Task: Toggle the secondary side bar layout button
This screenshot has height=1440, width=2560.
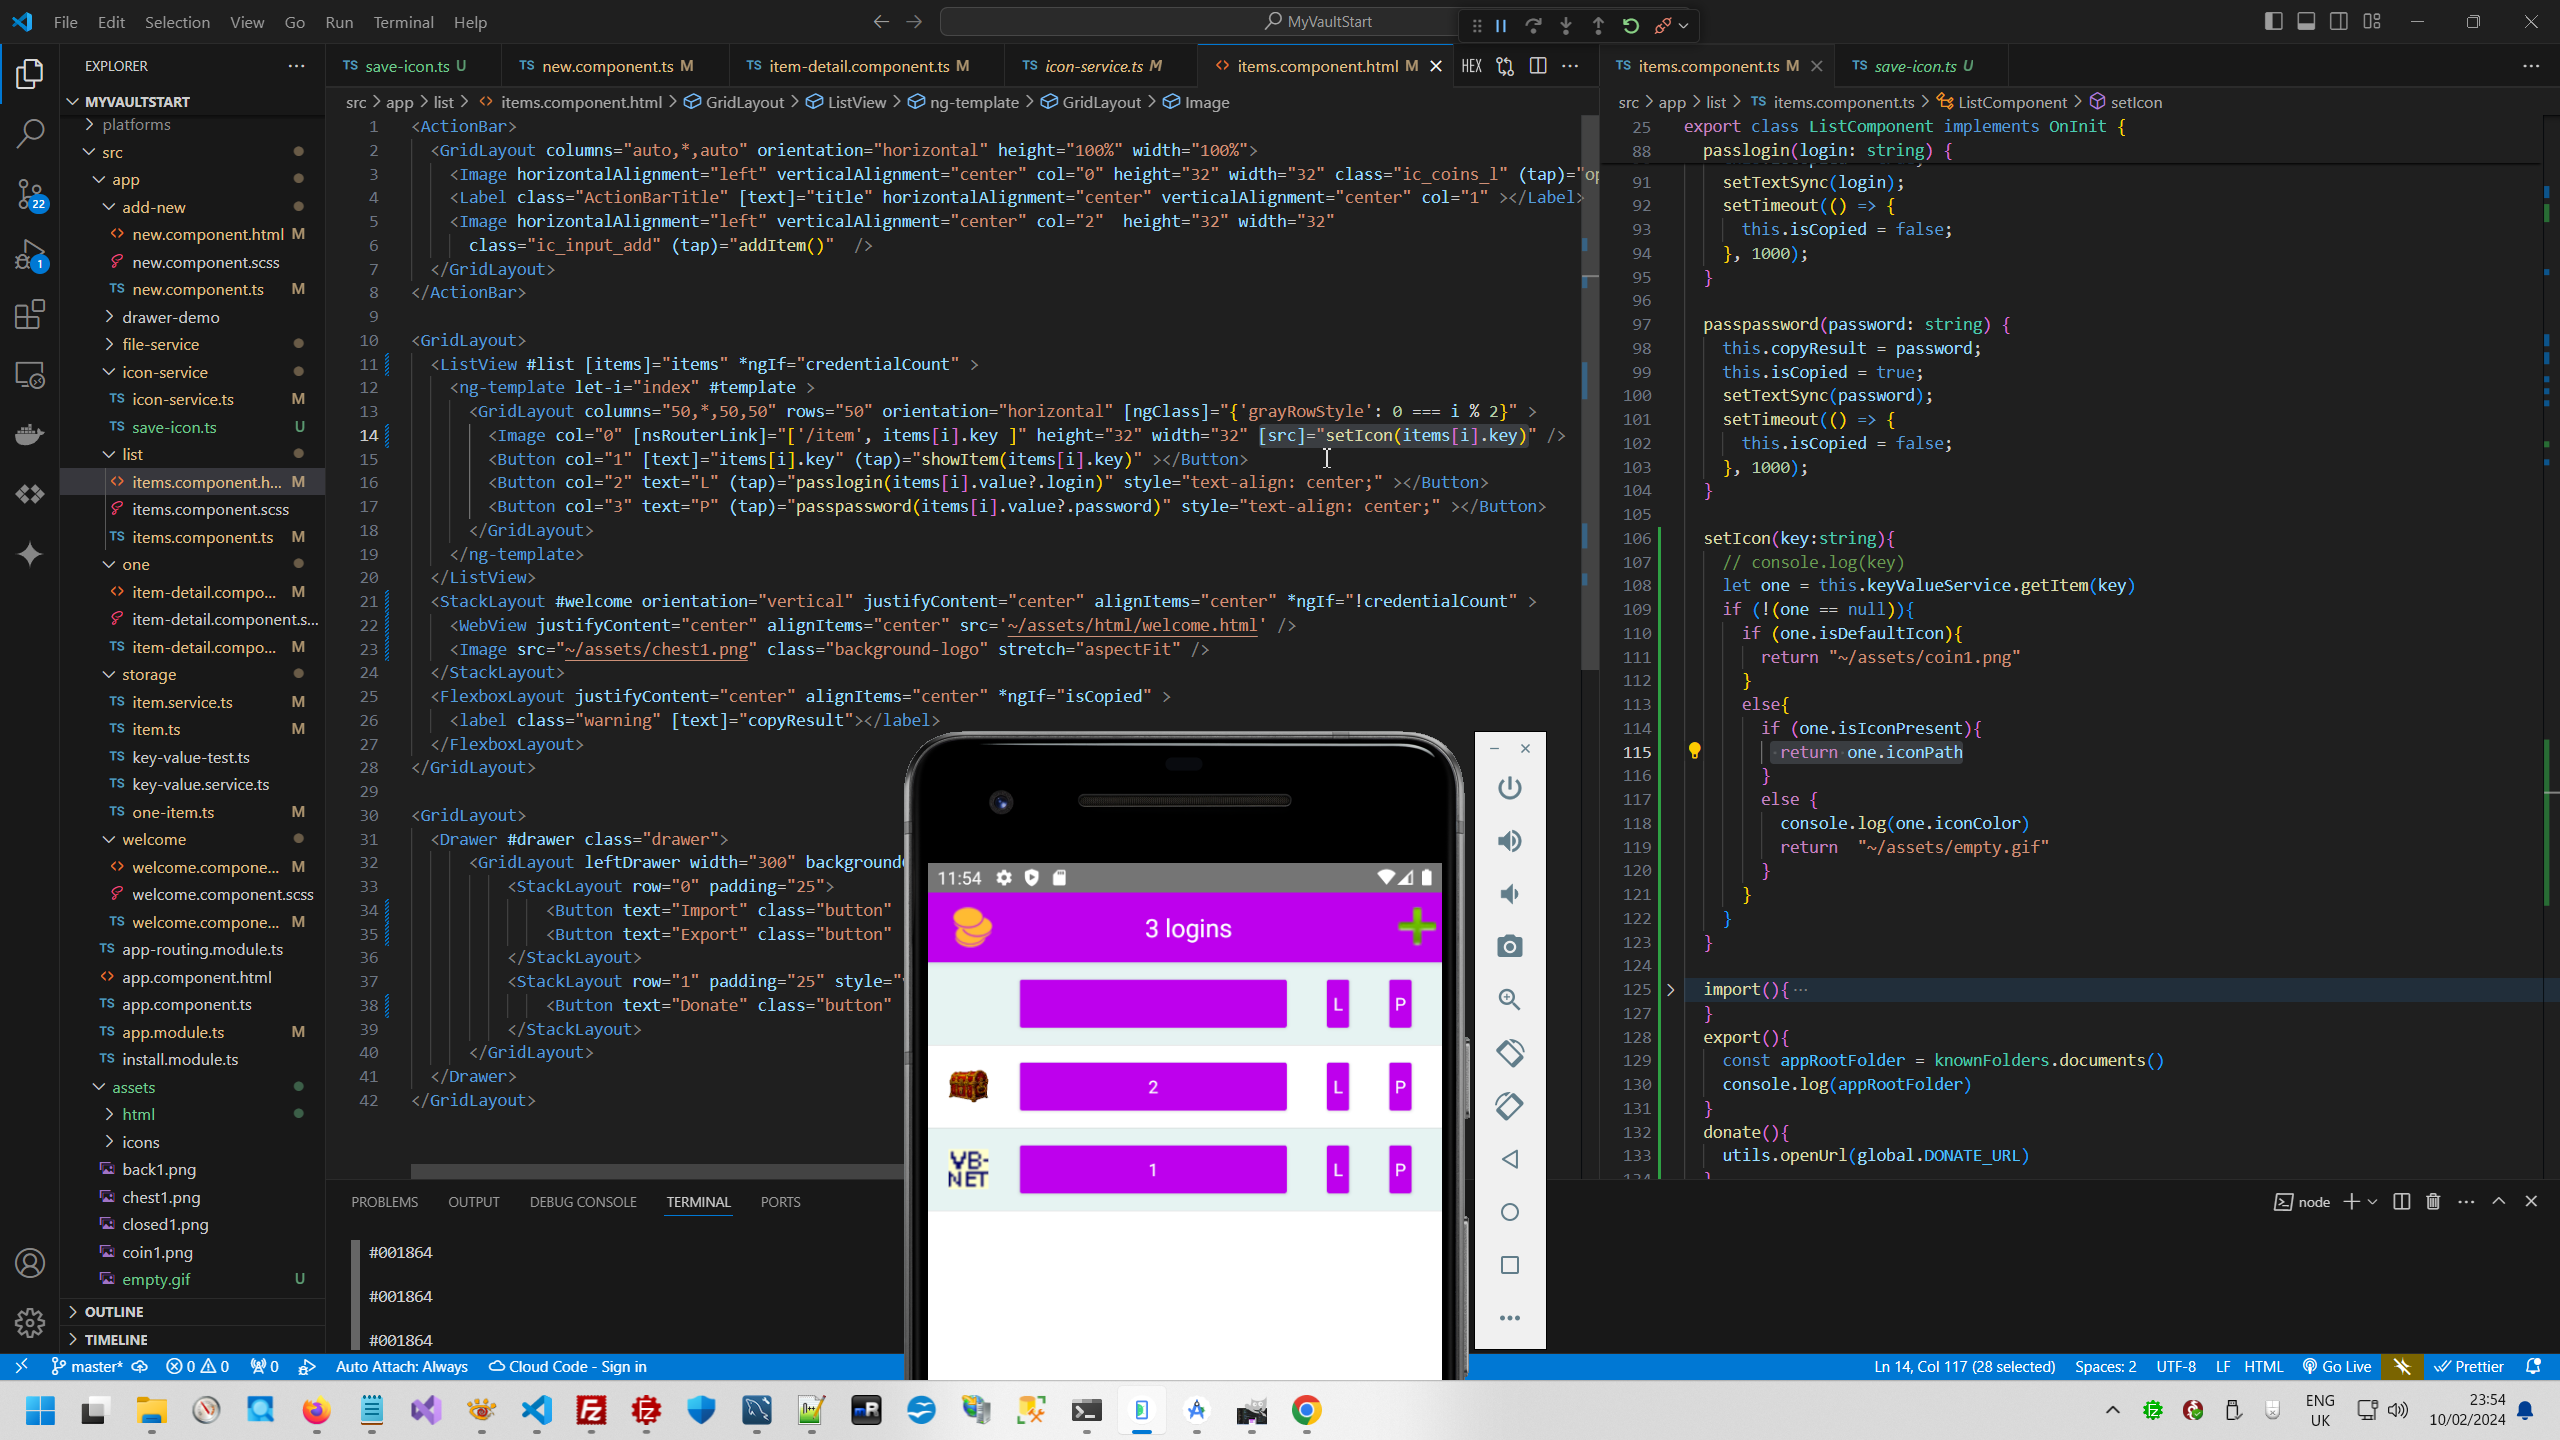Action: point(2339,21)
